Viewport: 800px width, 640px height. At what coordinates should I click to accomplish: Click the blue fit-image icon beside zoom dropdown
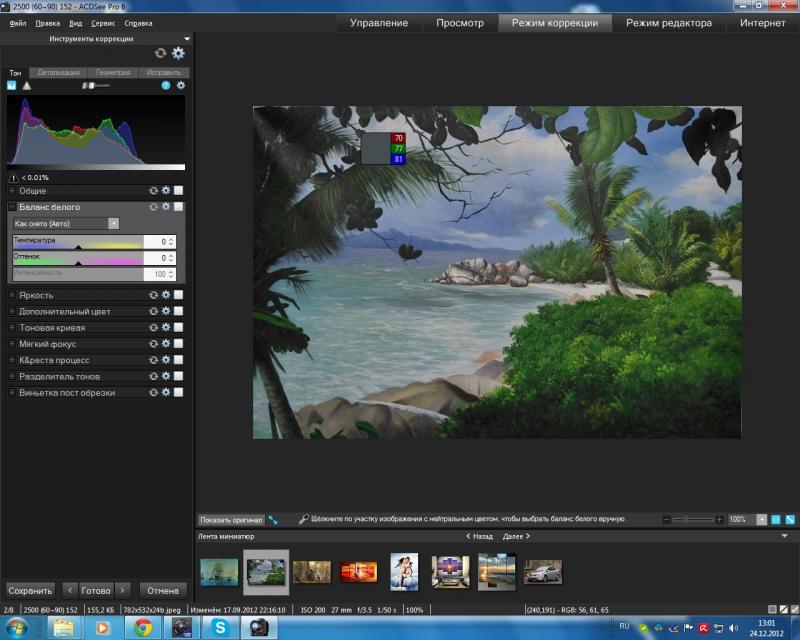776,520
